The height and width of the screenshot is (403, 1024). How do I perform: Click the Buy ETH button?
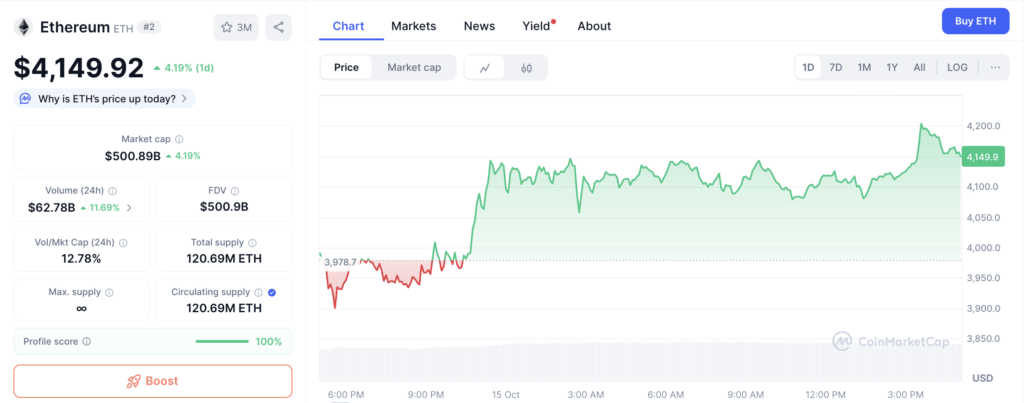point(976,21)
